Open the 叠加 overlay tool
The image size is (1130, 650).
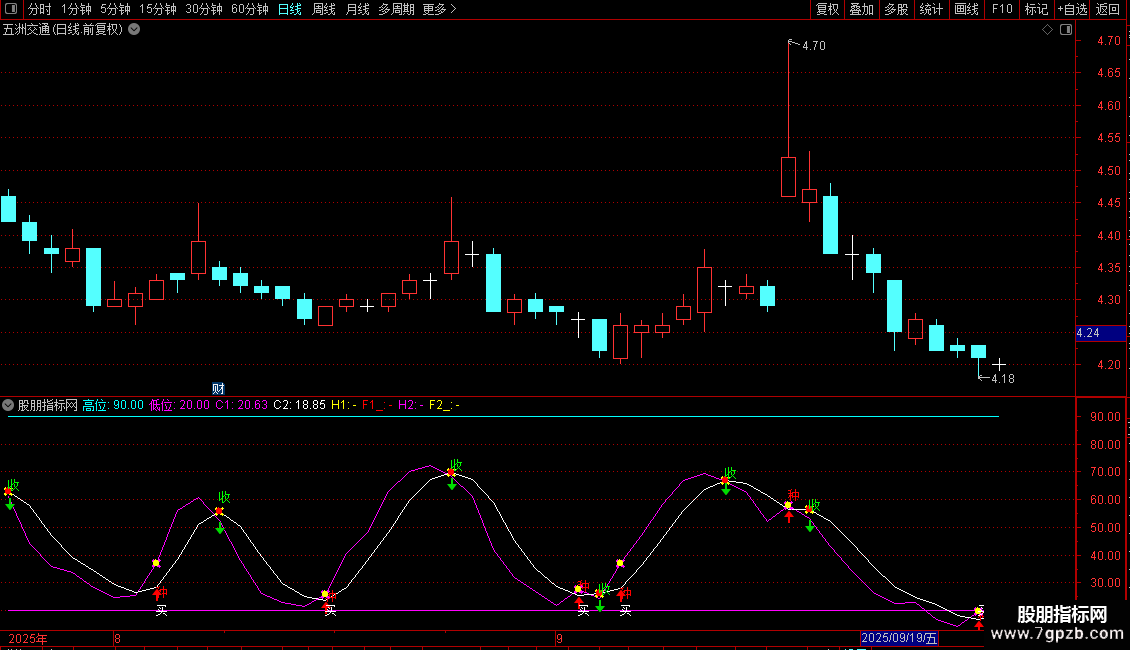pyautogui.click(x=861, y=9)
